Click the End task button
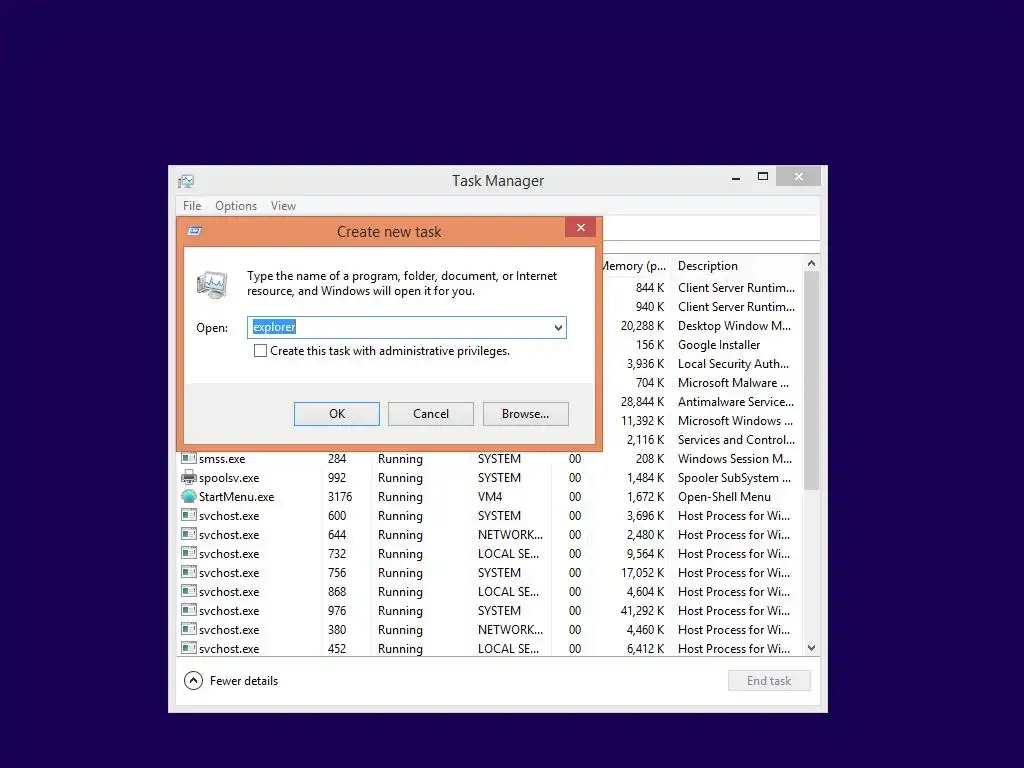The width and height of the screenshot is (1024, 768). pos(769,680)
